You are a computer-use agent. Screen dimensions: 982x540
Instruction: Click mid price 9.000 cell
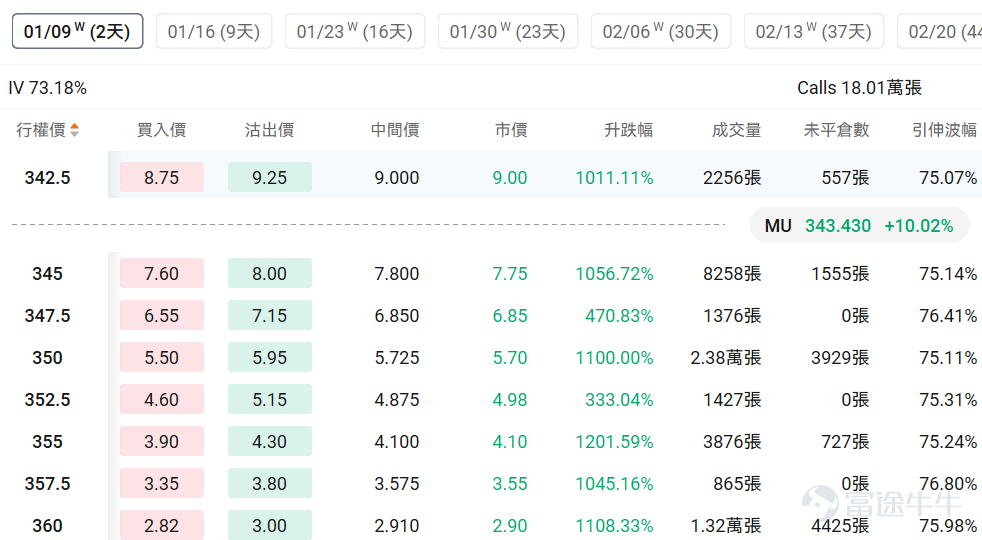click(x=396, y=177)
